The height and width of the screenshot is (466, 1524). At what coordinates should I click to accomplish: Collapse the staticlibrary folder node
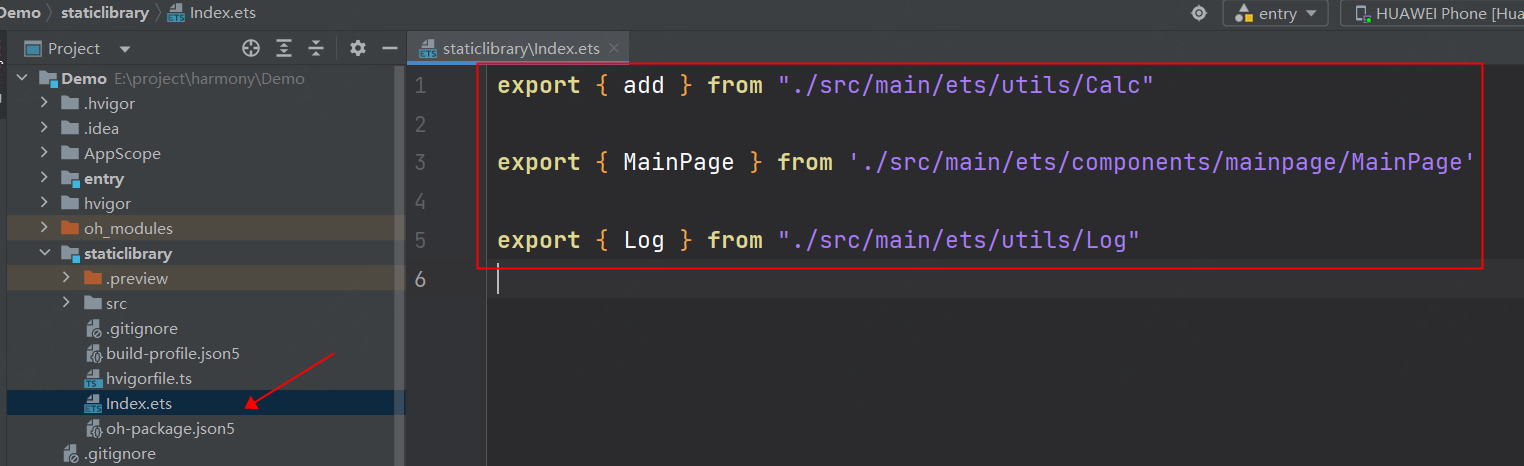point(44,254)
